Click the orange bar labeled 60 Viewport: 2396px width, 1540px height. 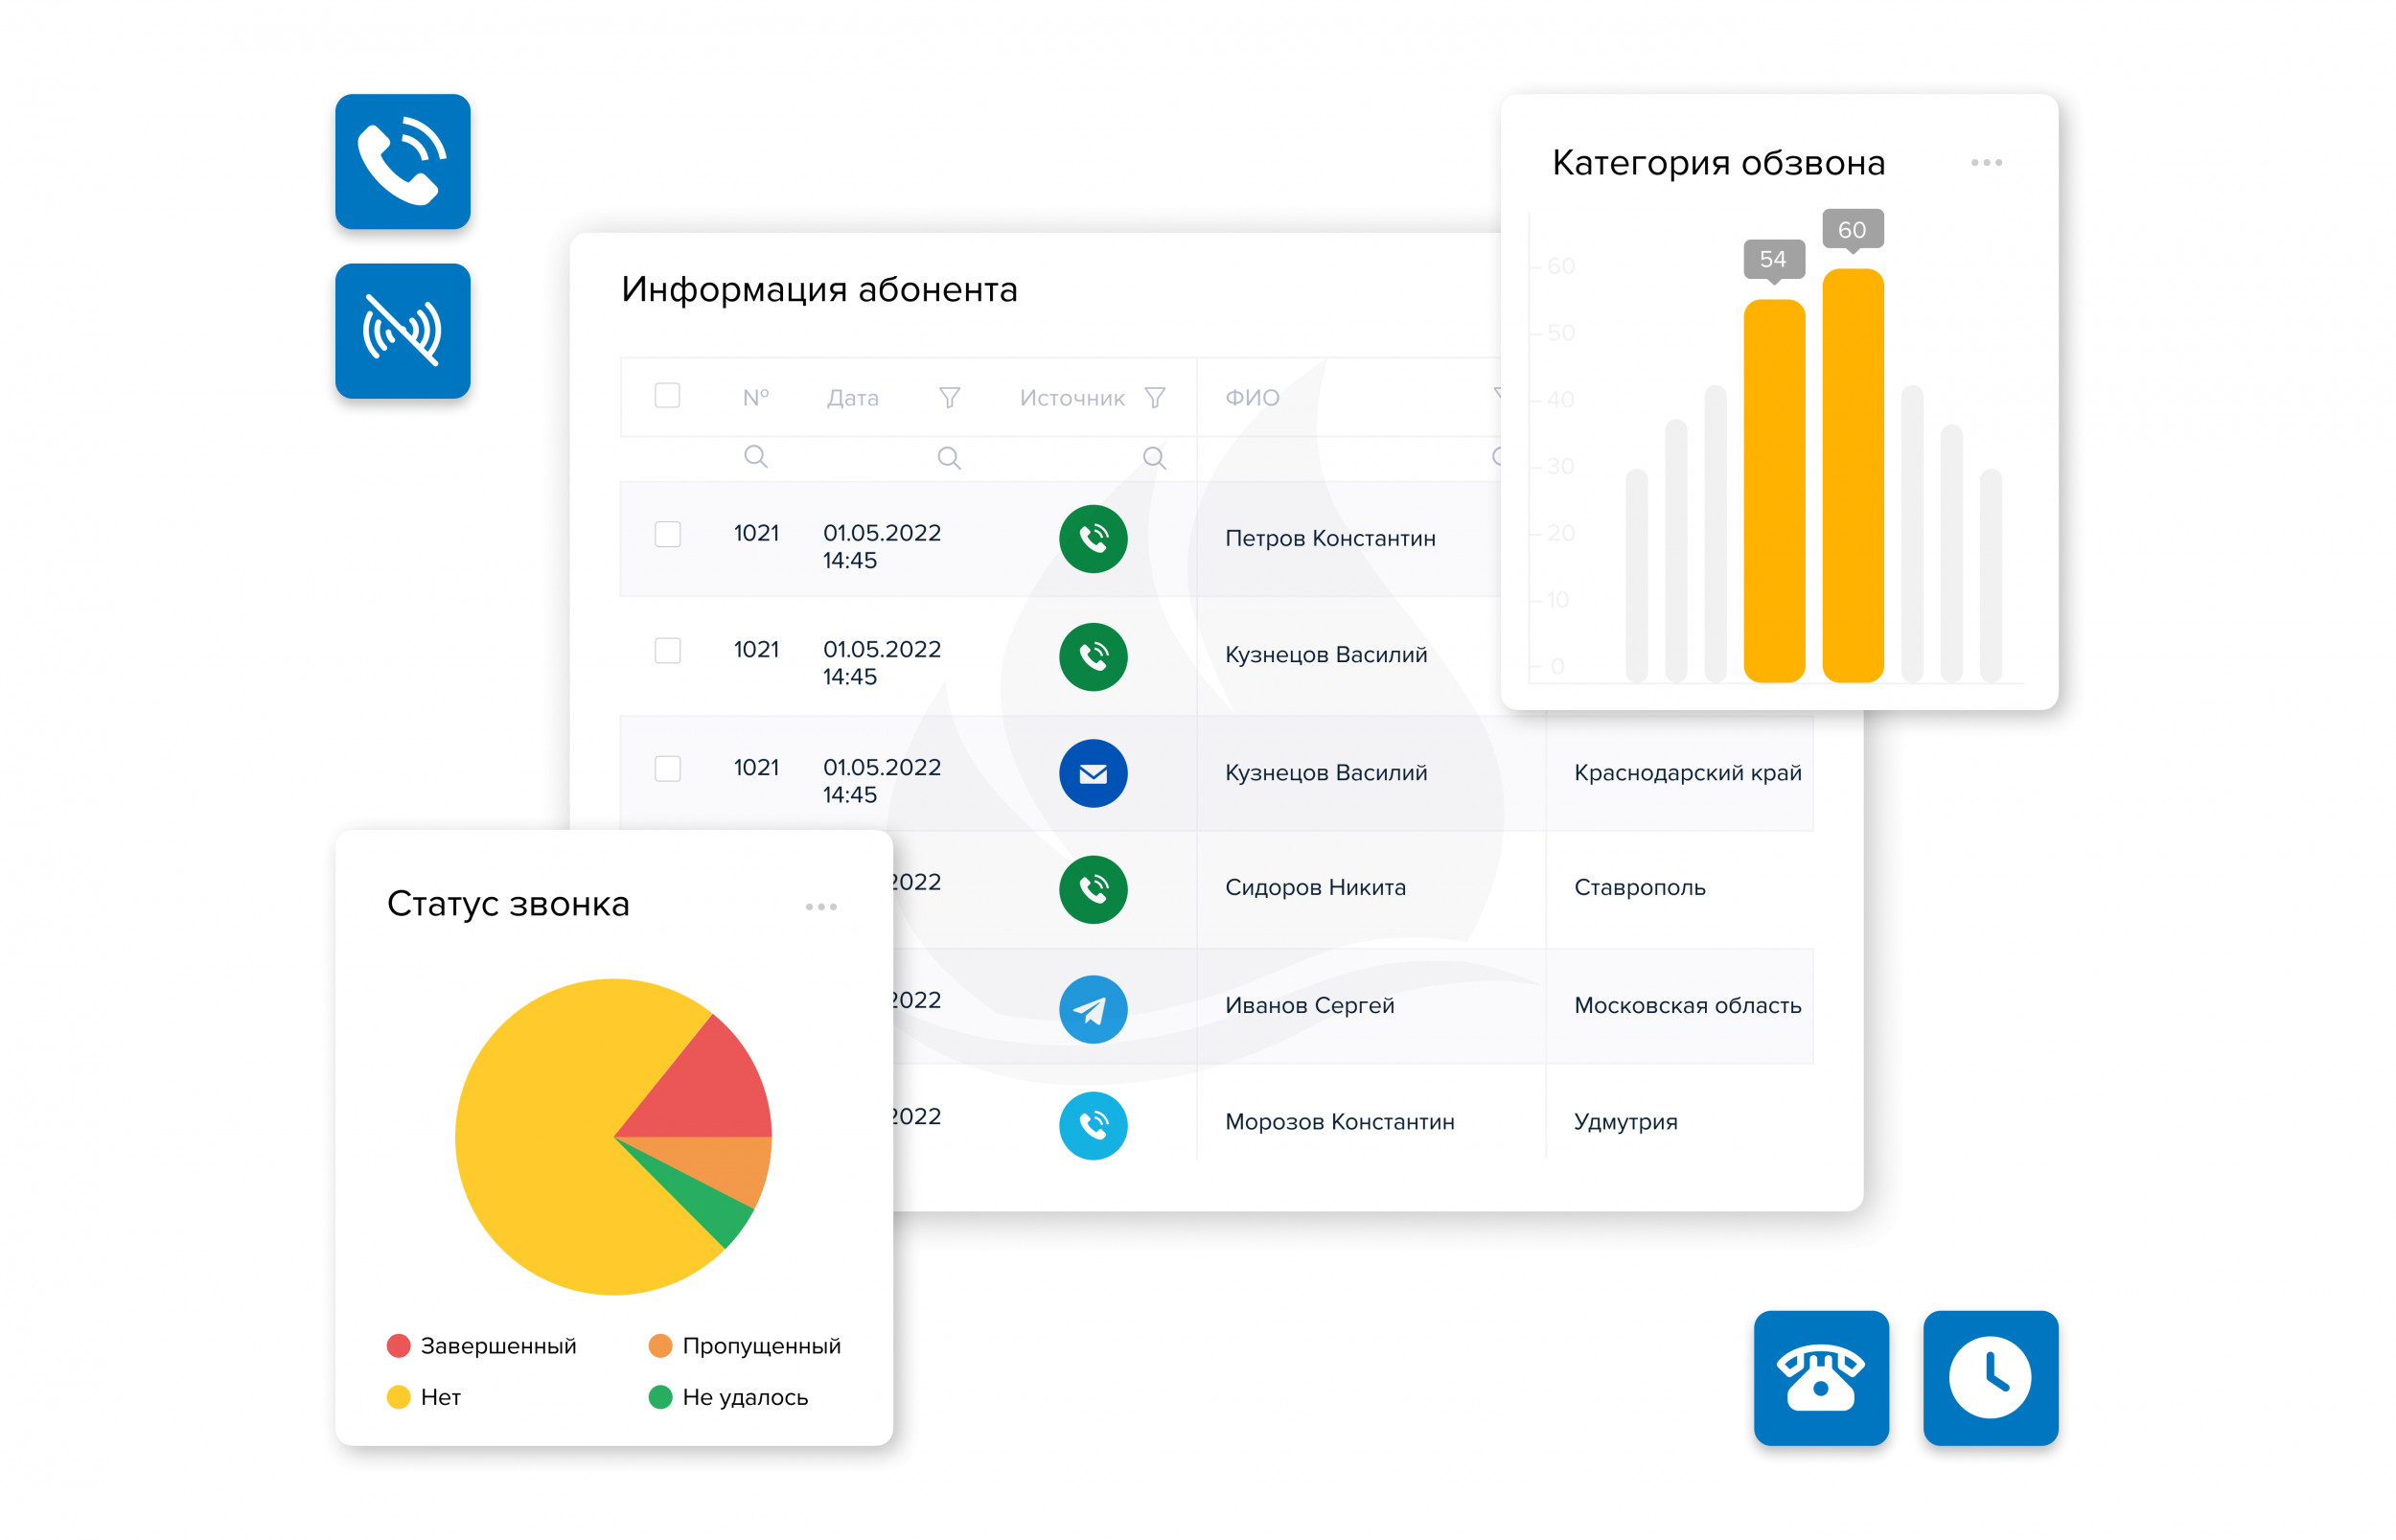[x=1851, y=476]
